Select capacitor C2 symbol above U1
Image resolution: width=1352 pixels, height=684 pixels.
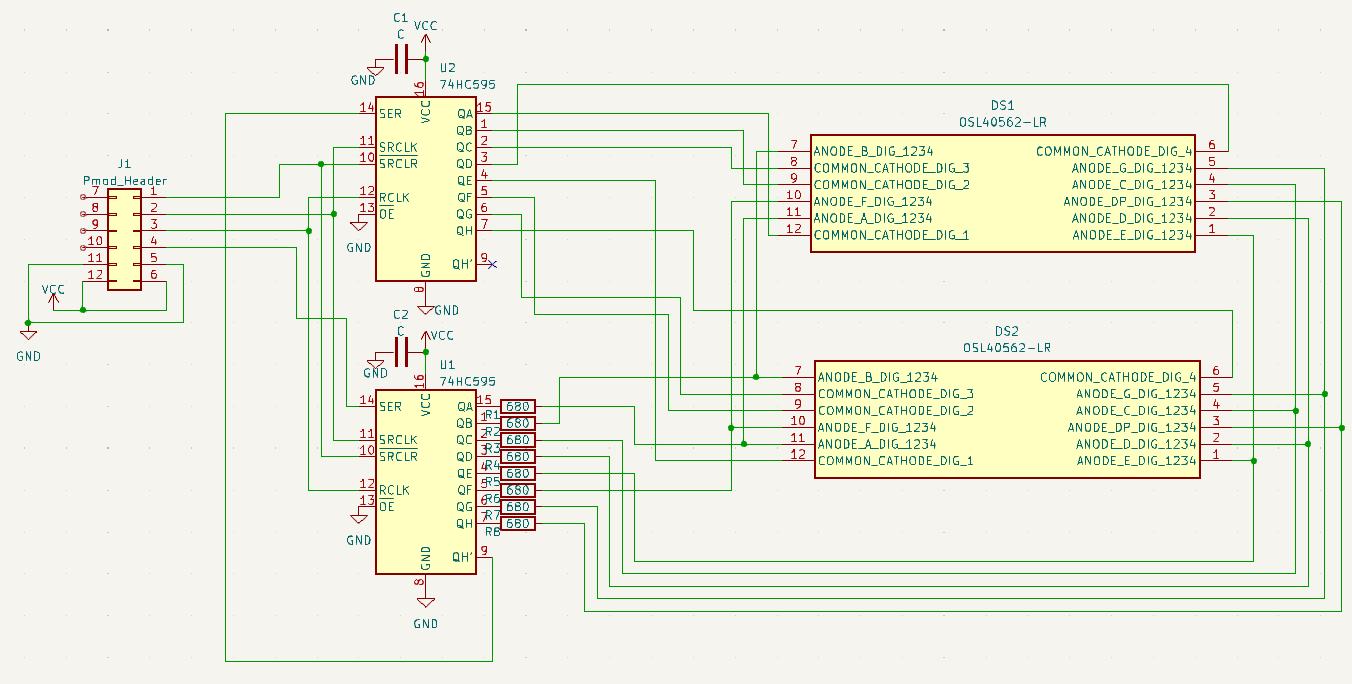(x=403, y=352)
